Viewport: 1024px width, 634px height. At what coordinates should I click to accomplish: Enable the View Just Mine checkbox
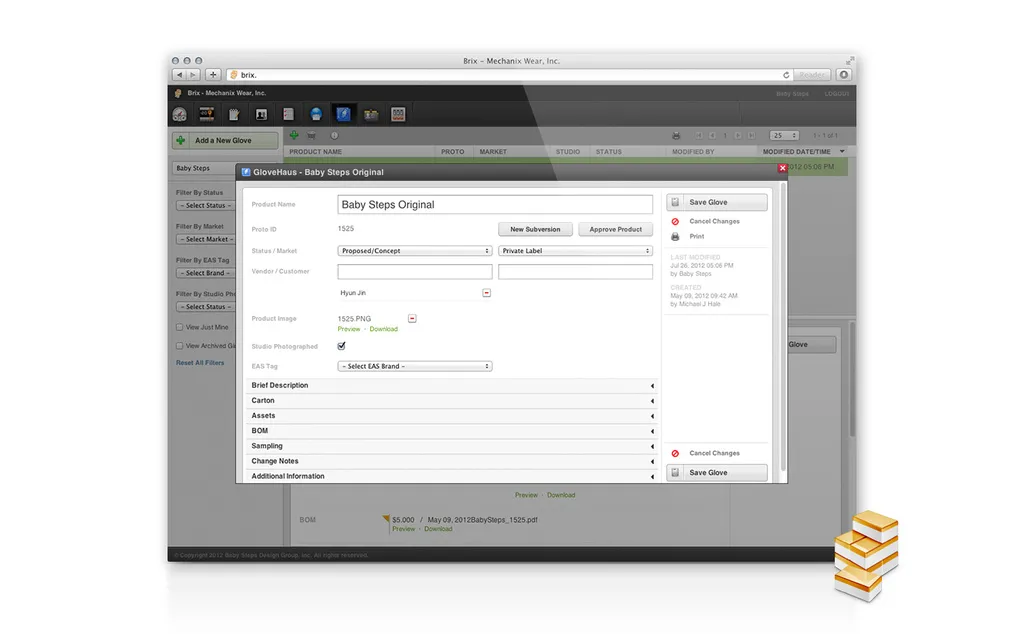(x=180, y=327)
